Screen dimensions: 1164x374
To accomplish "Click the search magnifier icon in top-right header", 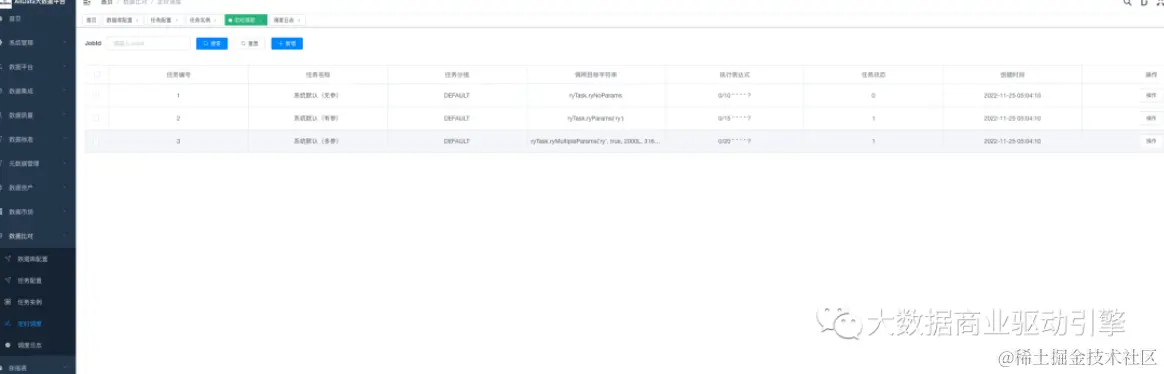I will pyautogui.click(x=1129, y=3).
